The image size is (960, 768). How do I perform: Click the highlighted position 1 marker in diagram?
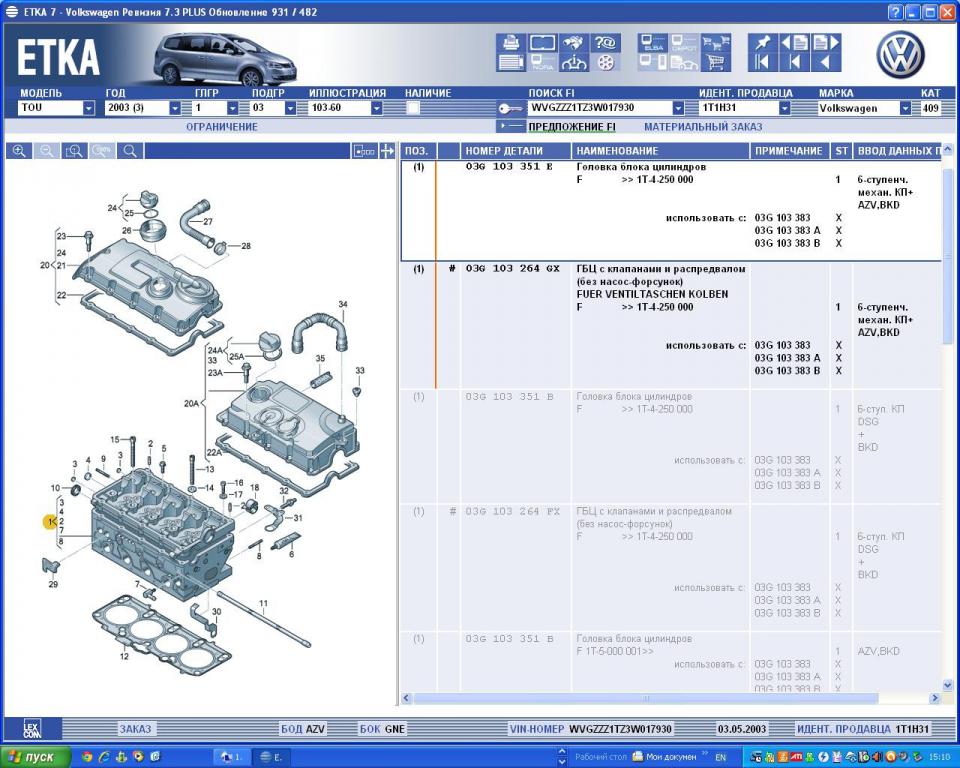pyautogui.click(x=50, y=522)
